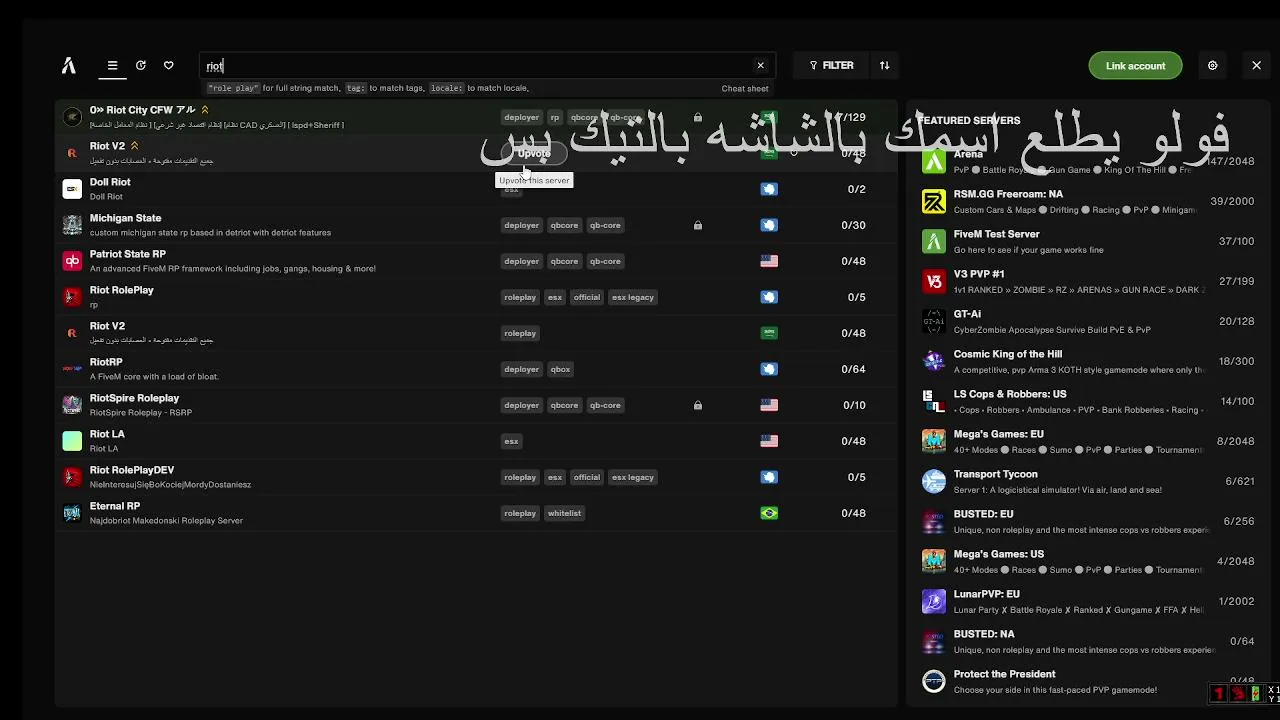The width and height of the screenshot is (1280, 720).
Task: Click the 0/64 player count on RiotRP
Action: 854,369
